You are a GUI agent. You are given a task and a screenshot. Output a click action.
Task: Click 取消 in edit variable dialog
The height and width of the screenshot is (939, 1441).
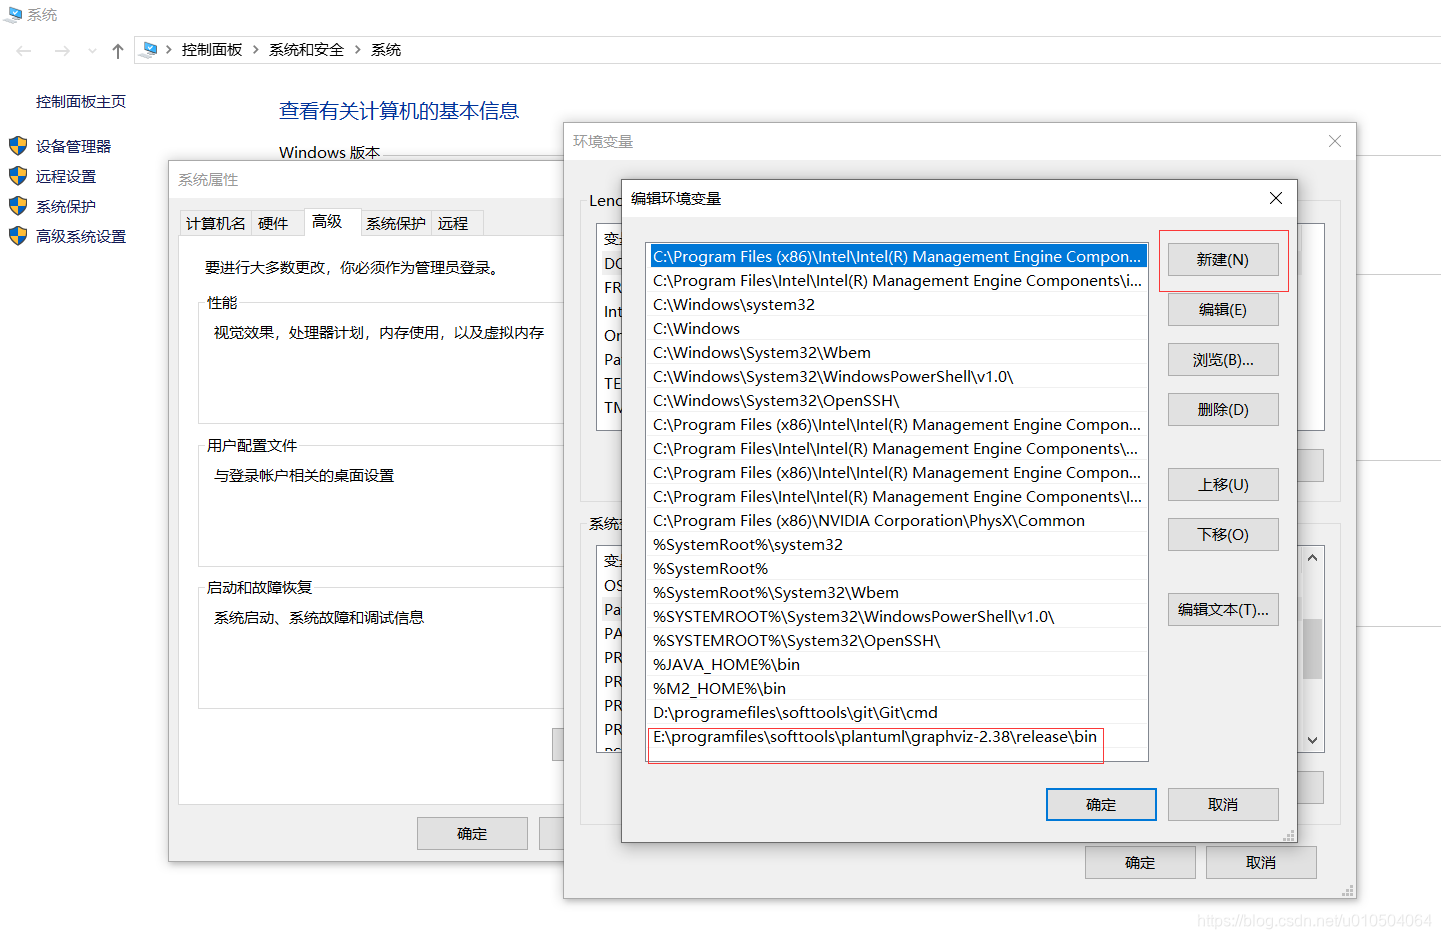(x=1223, y=804)
